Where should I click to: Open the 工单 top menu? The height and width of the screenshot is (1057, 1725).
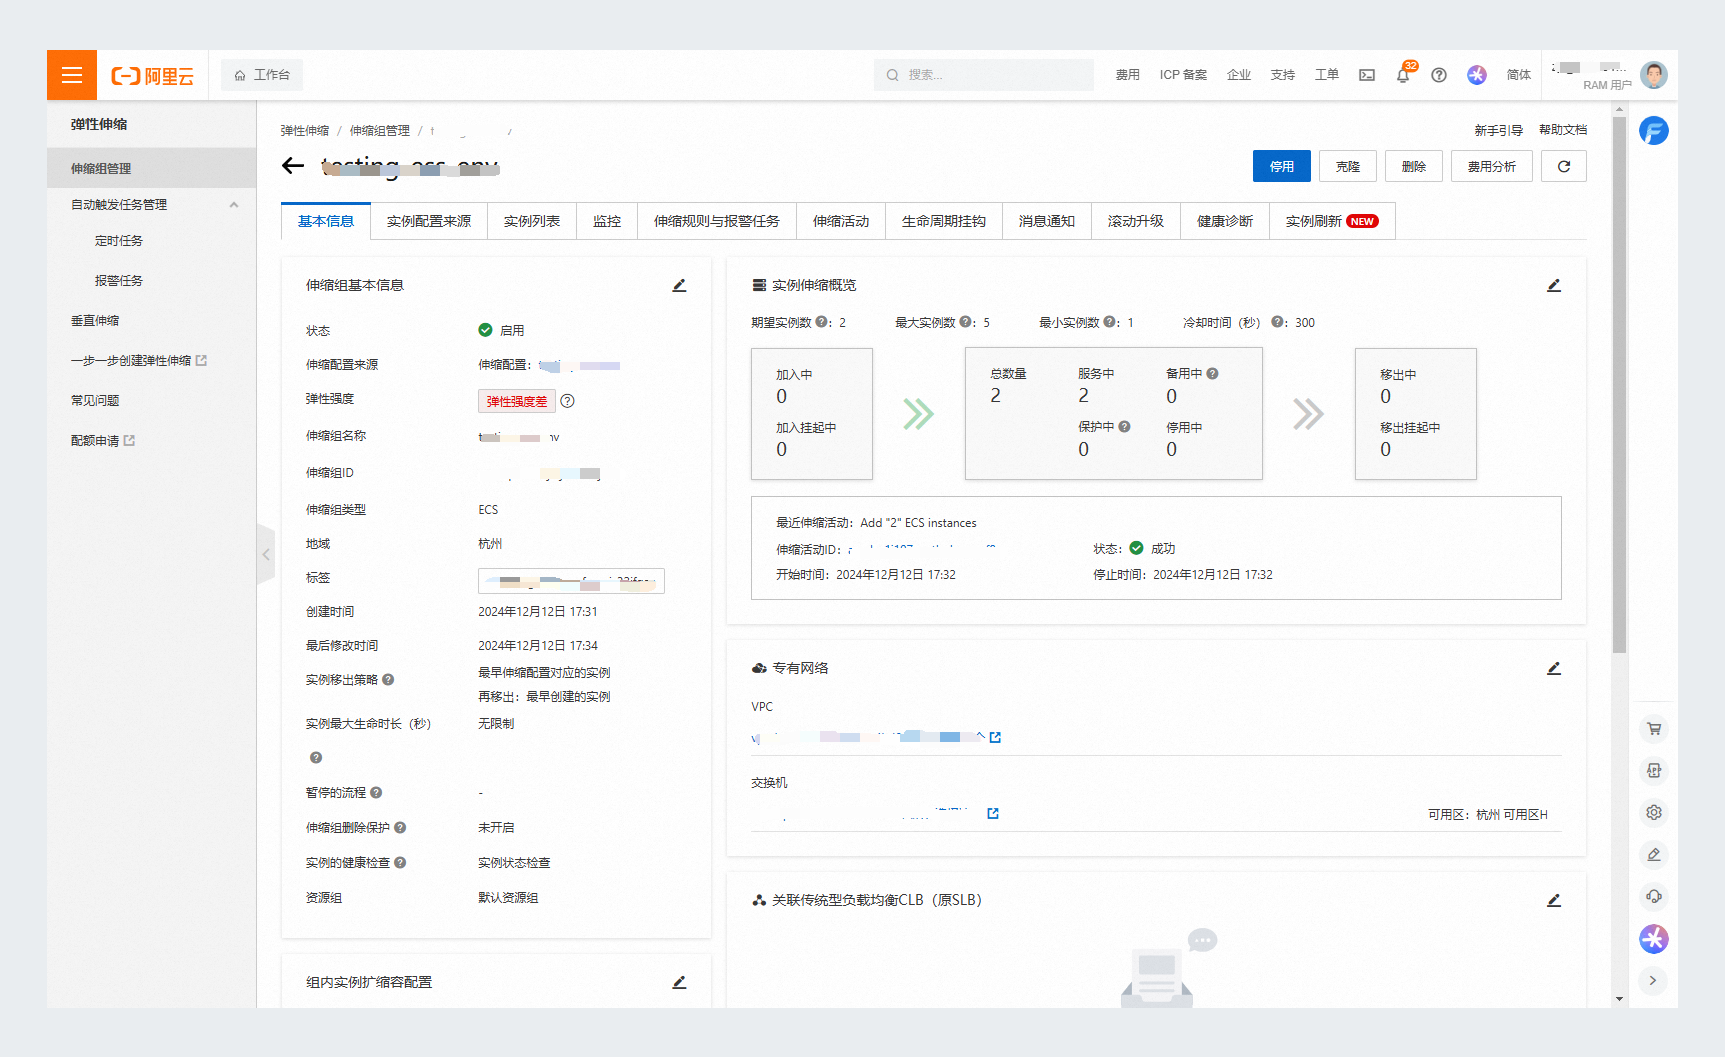1327,75
